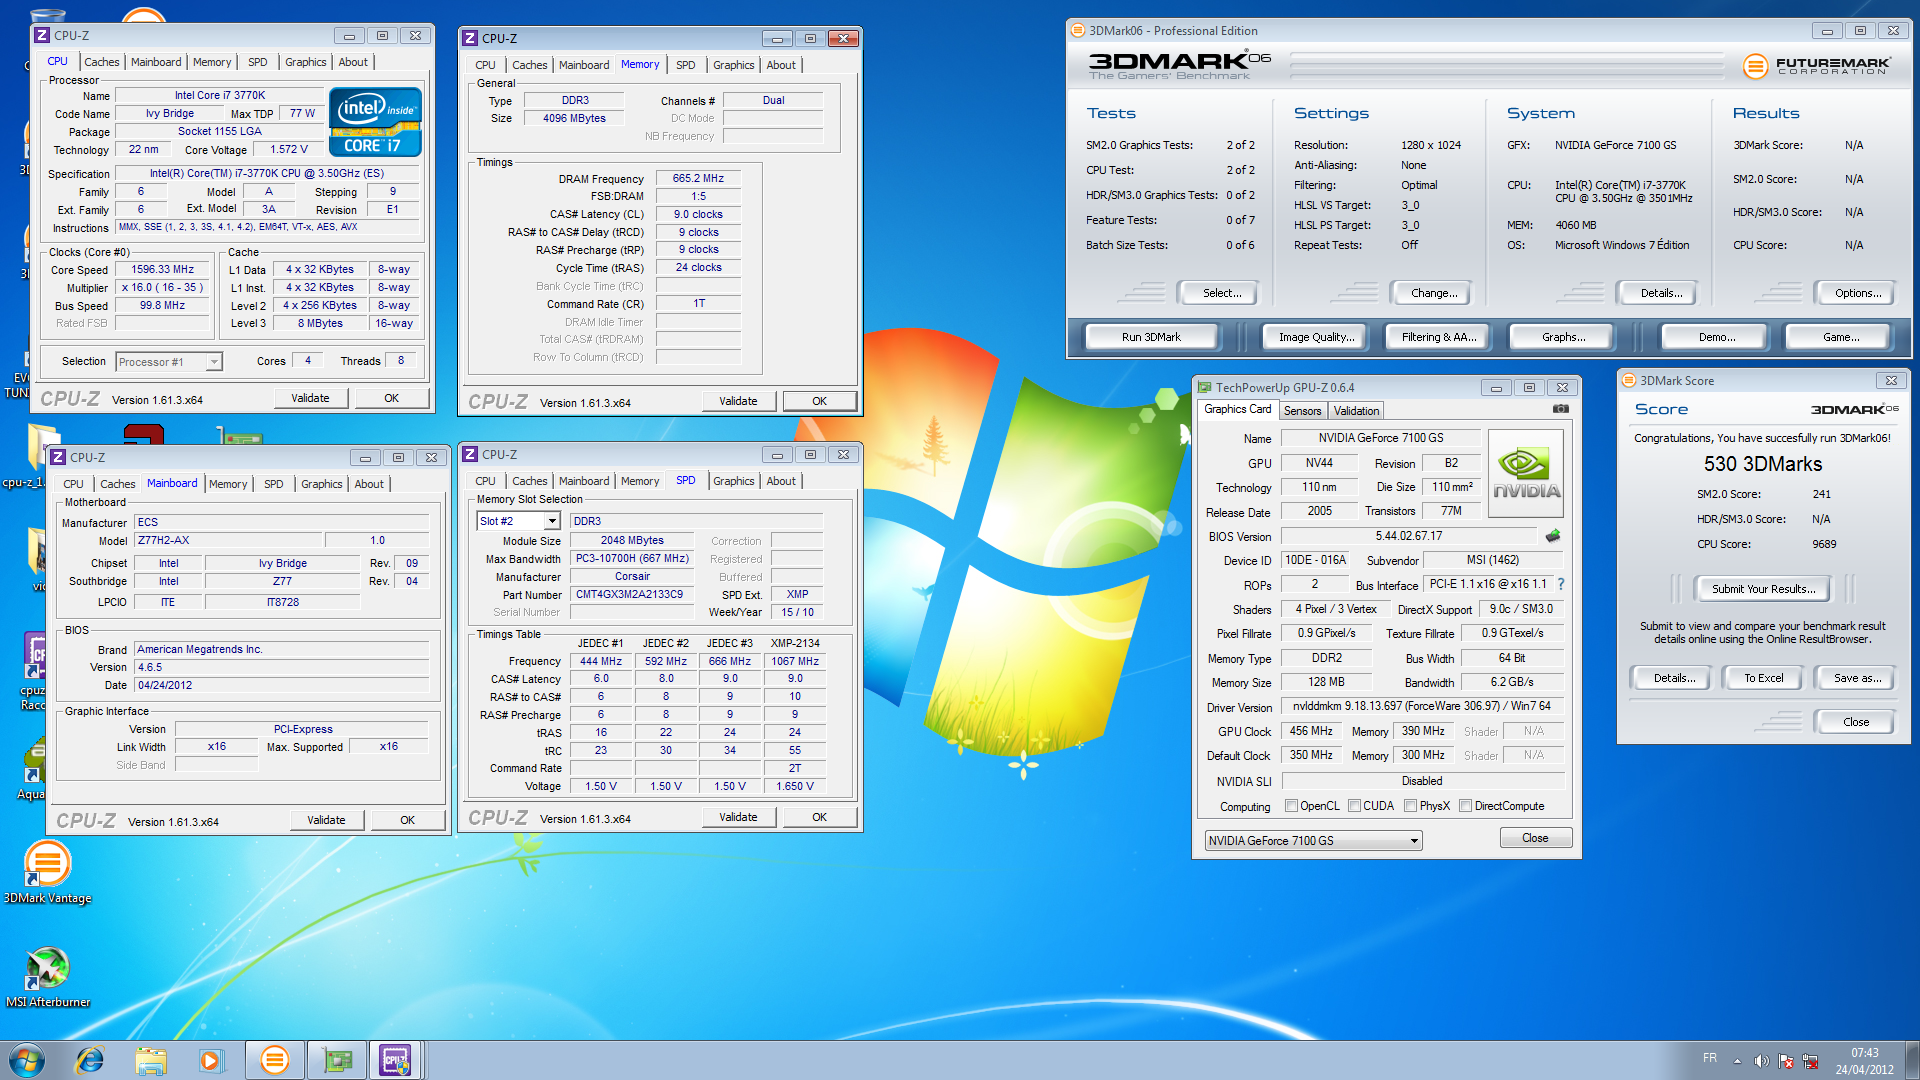Click CPU-Z Mainboard window title icon
This screenshot has width=1920, height=1080.
[x=58, y=458]
